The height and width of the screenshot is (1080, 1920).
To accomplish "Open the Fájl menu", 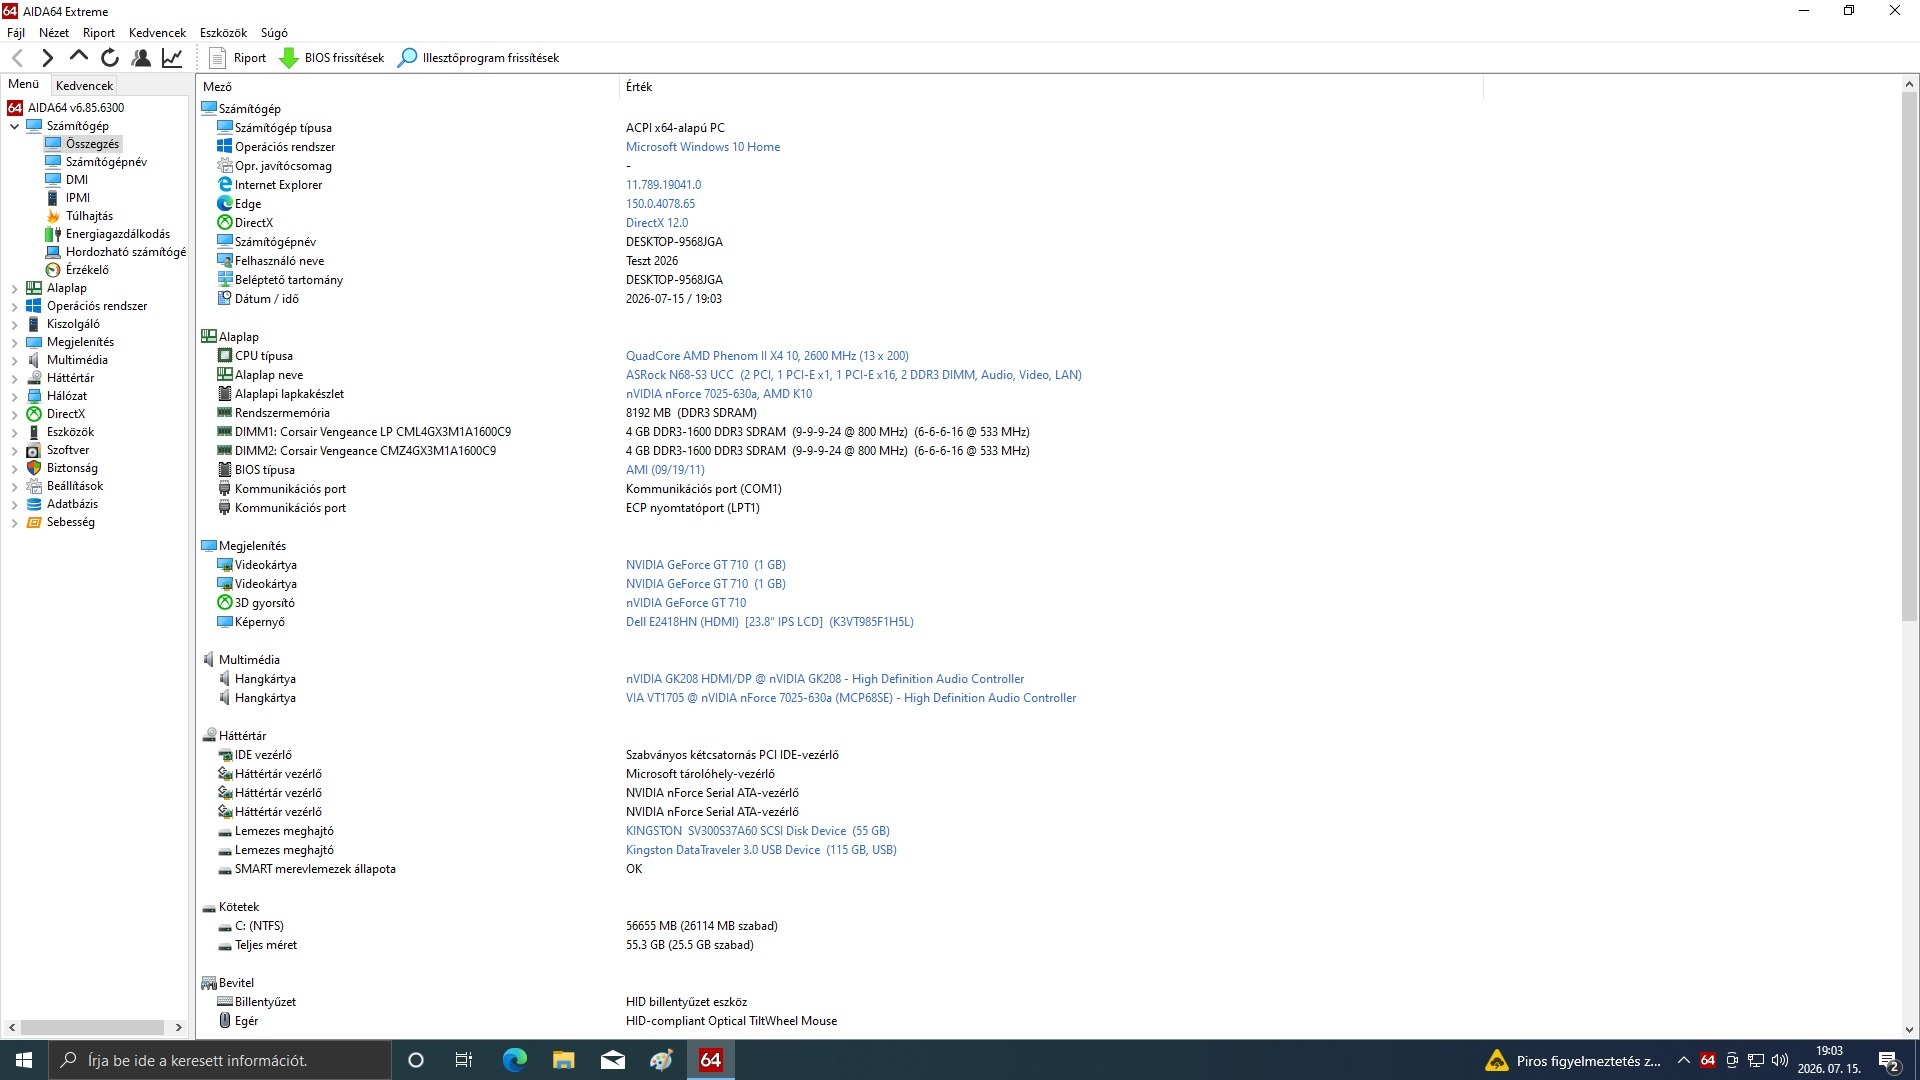I will (x=16, y=33).
